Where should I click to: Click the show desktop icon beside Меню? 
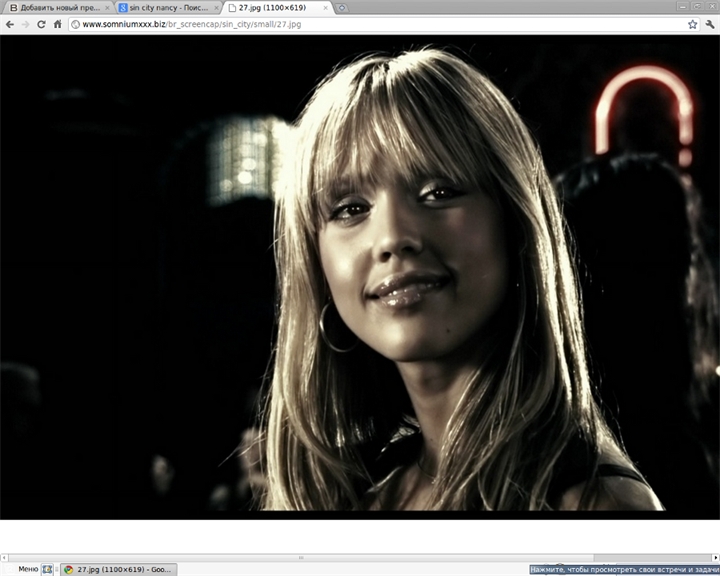click(47, 570)
